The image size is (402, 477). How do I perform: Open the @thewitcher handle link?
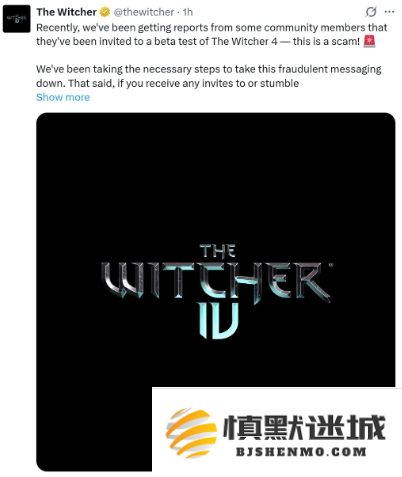click(x=144, y=12)
